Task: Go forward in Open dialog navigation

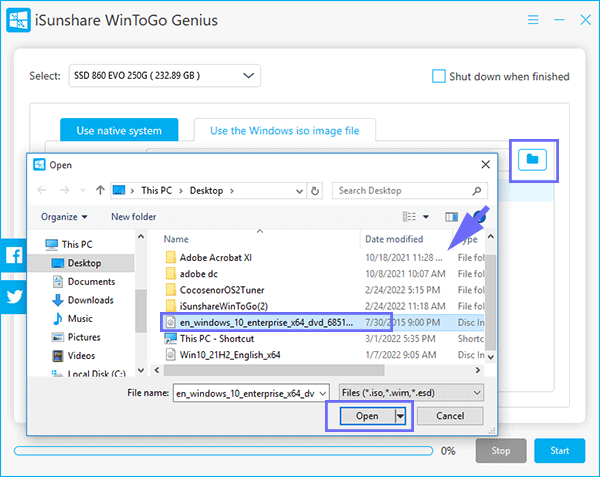Action: tap(65, 190)
